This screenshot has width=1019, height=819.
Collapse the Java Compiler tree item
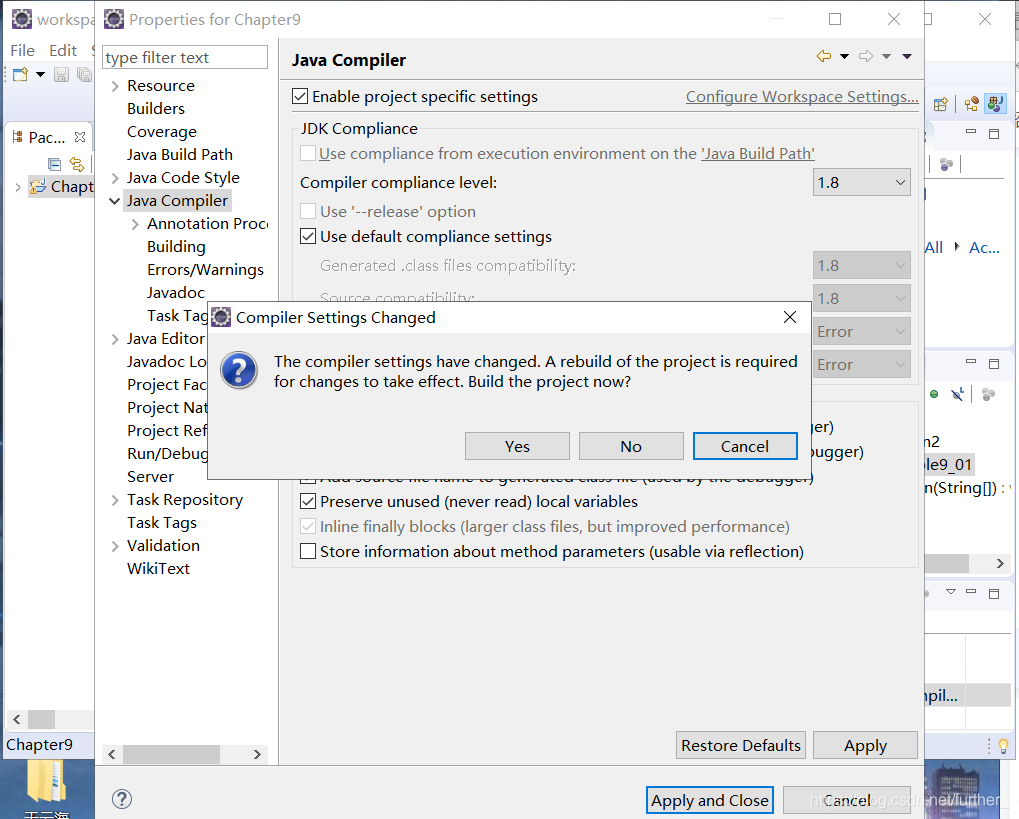coord(114,200)
